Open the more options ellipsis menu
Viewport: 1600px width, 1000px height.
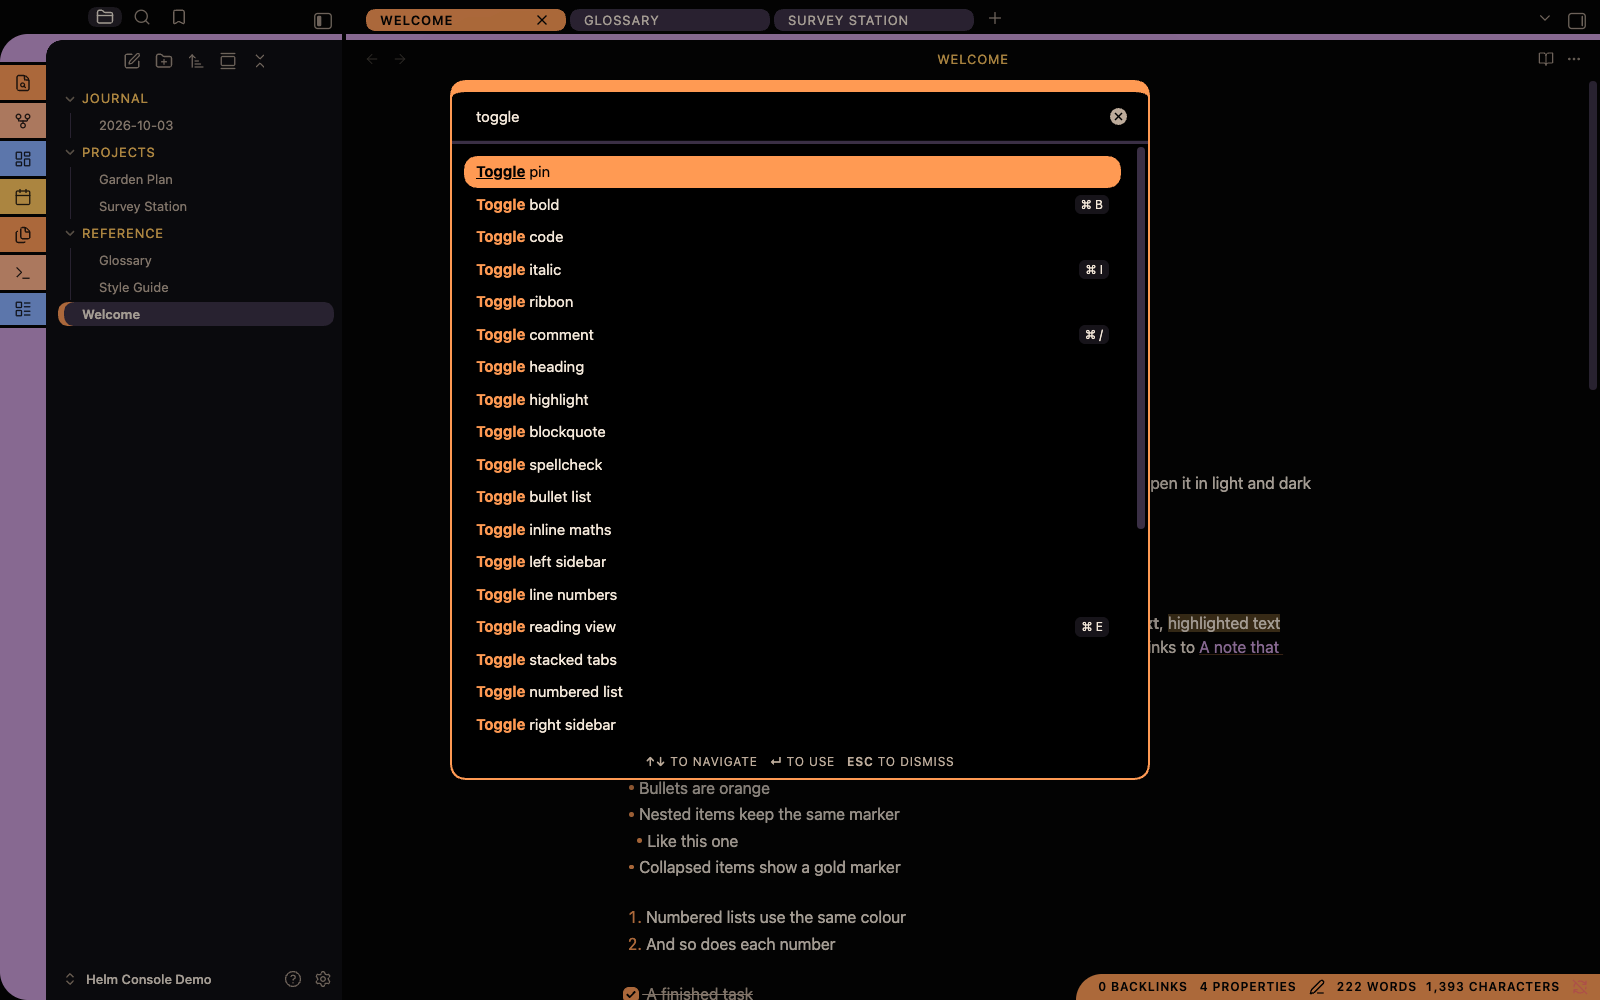coord(1574,59)
